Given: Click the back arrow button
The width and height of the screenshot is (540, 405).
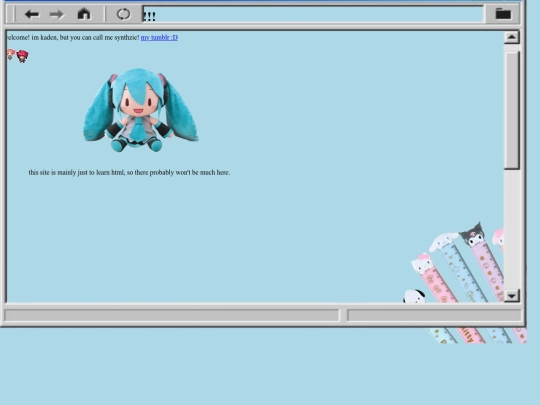Looking at the screenshot, I should [x=32, y=14].
